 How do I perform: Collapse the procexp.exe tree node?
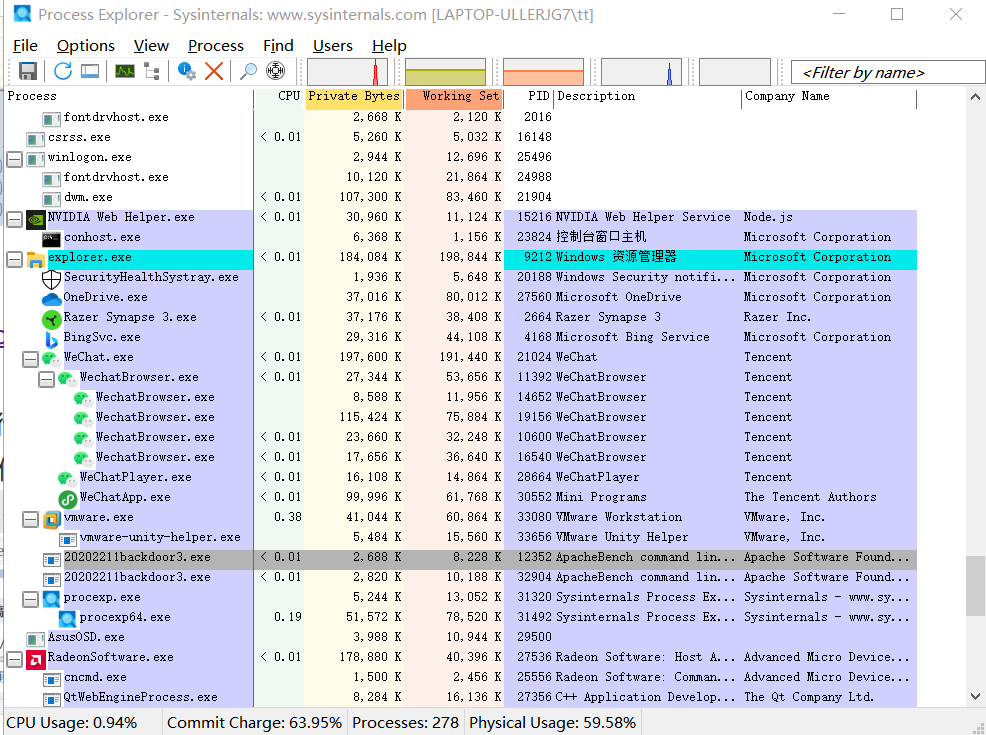[30, 599]
